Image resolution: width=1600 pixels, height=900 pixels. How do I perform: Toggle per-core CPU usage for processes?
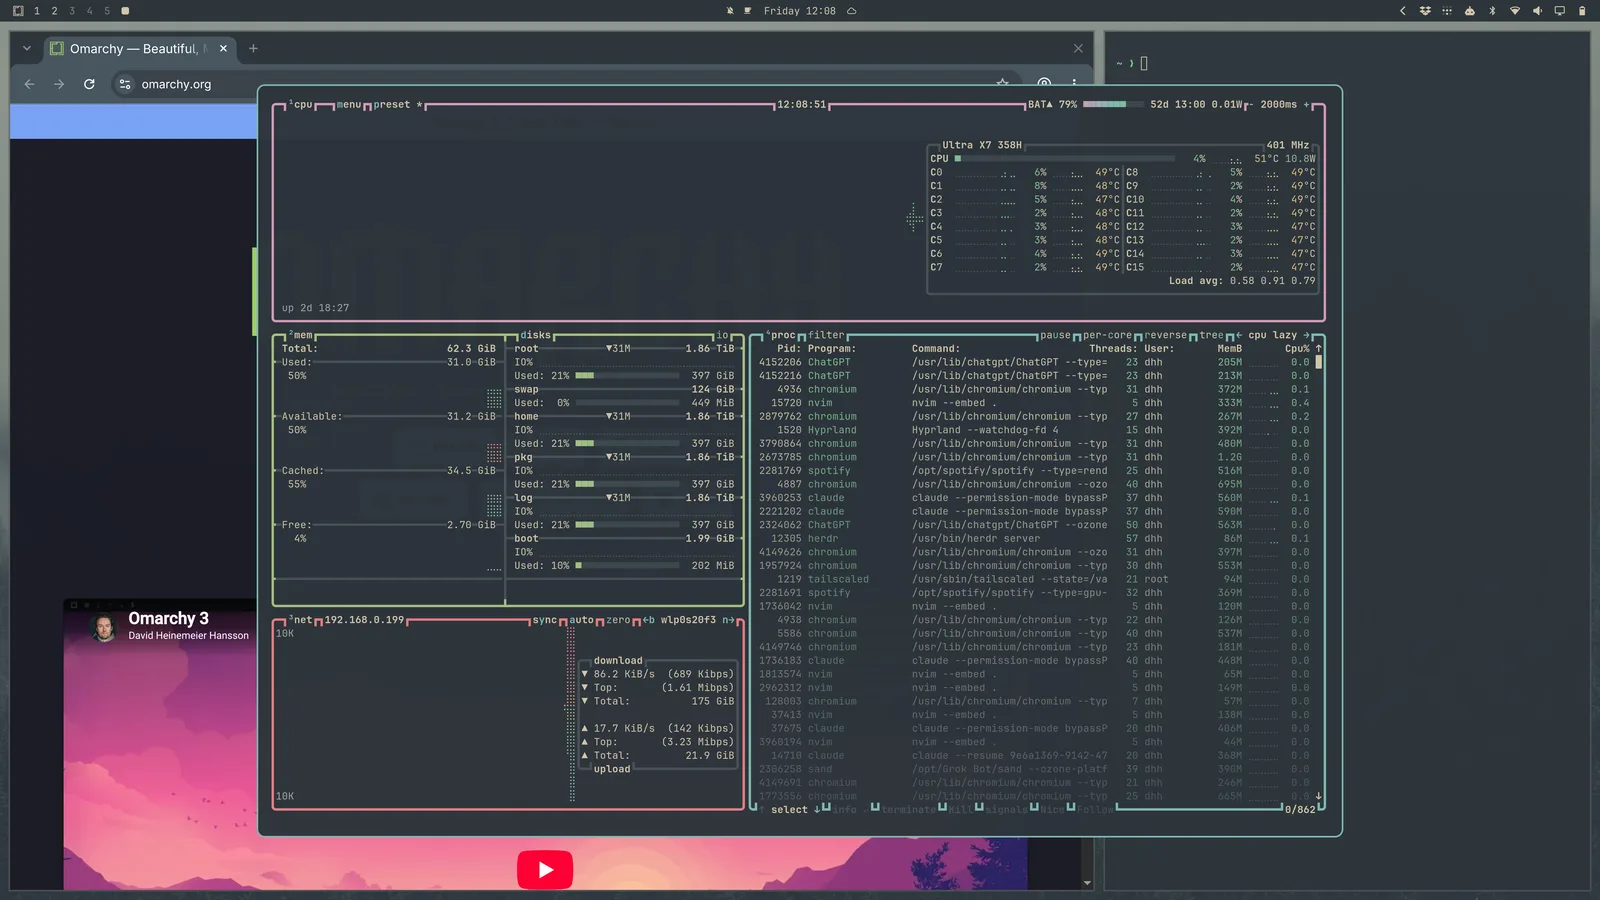pyautogui.click(x=1108, y=335)
